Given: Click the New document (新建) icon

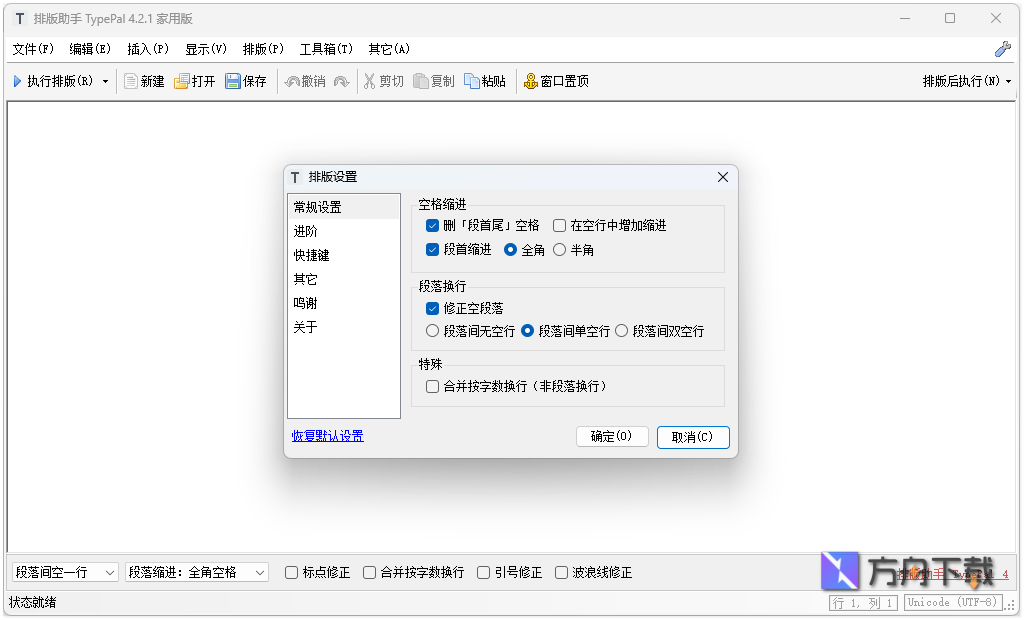Looking at the screenshot, I should [131, 82].
